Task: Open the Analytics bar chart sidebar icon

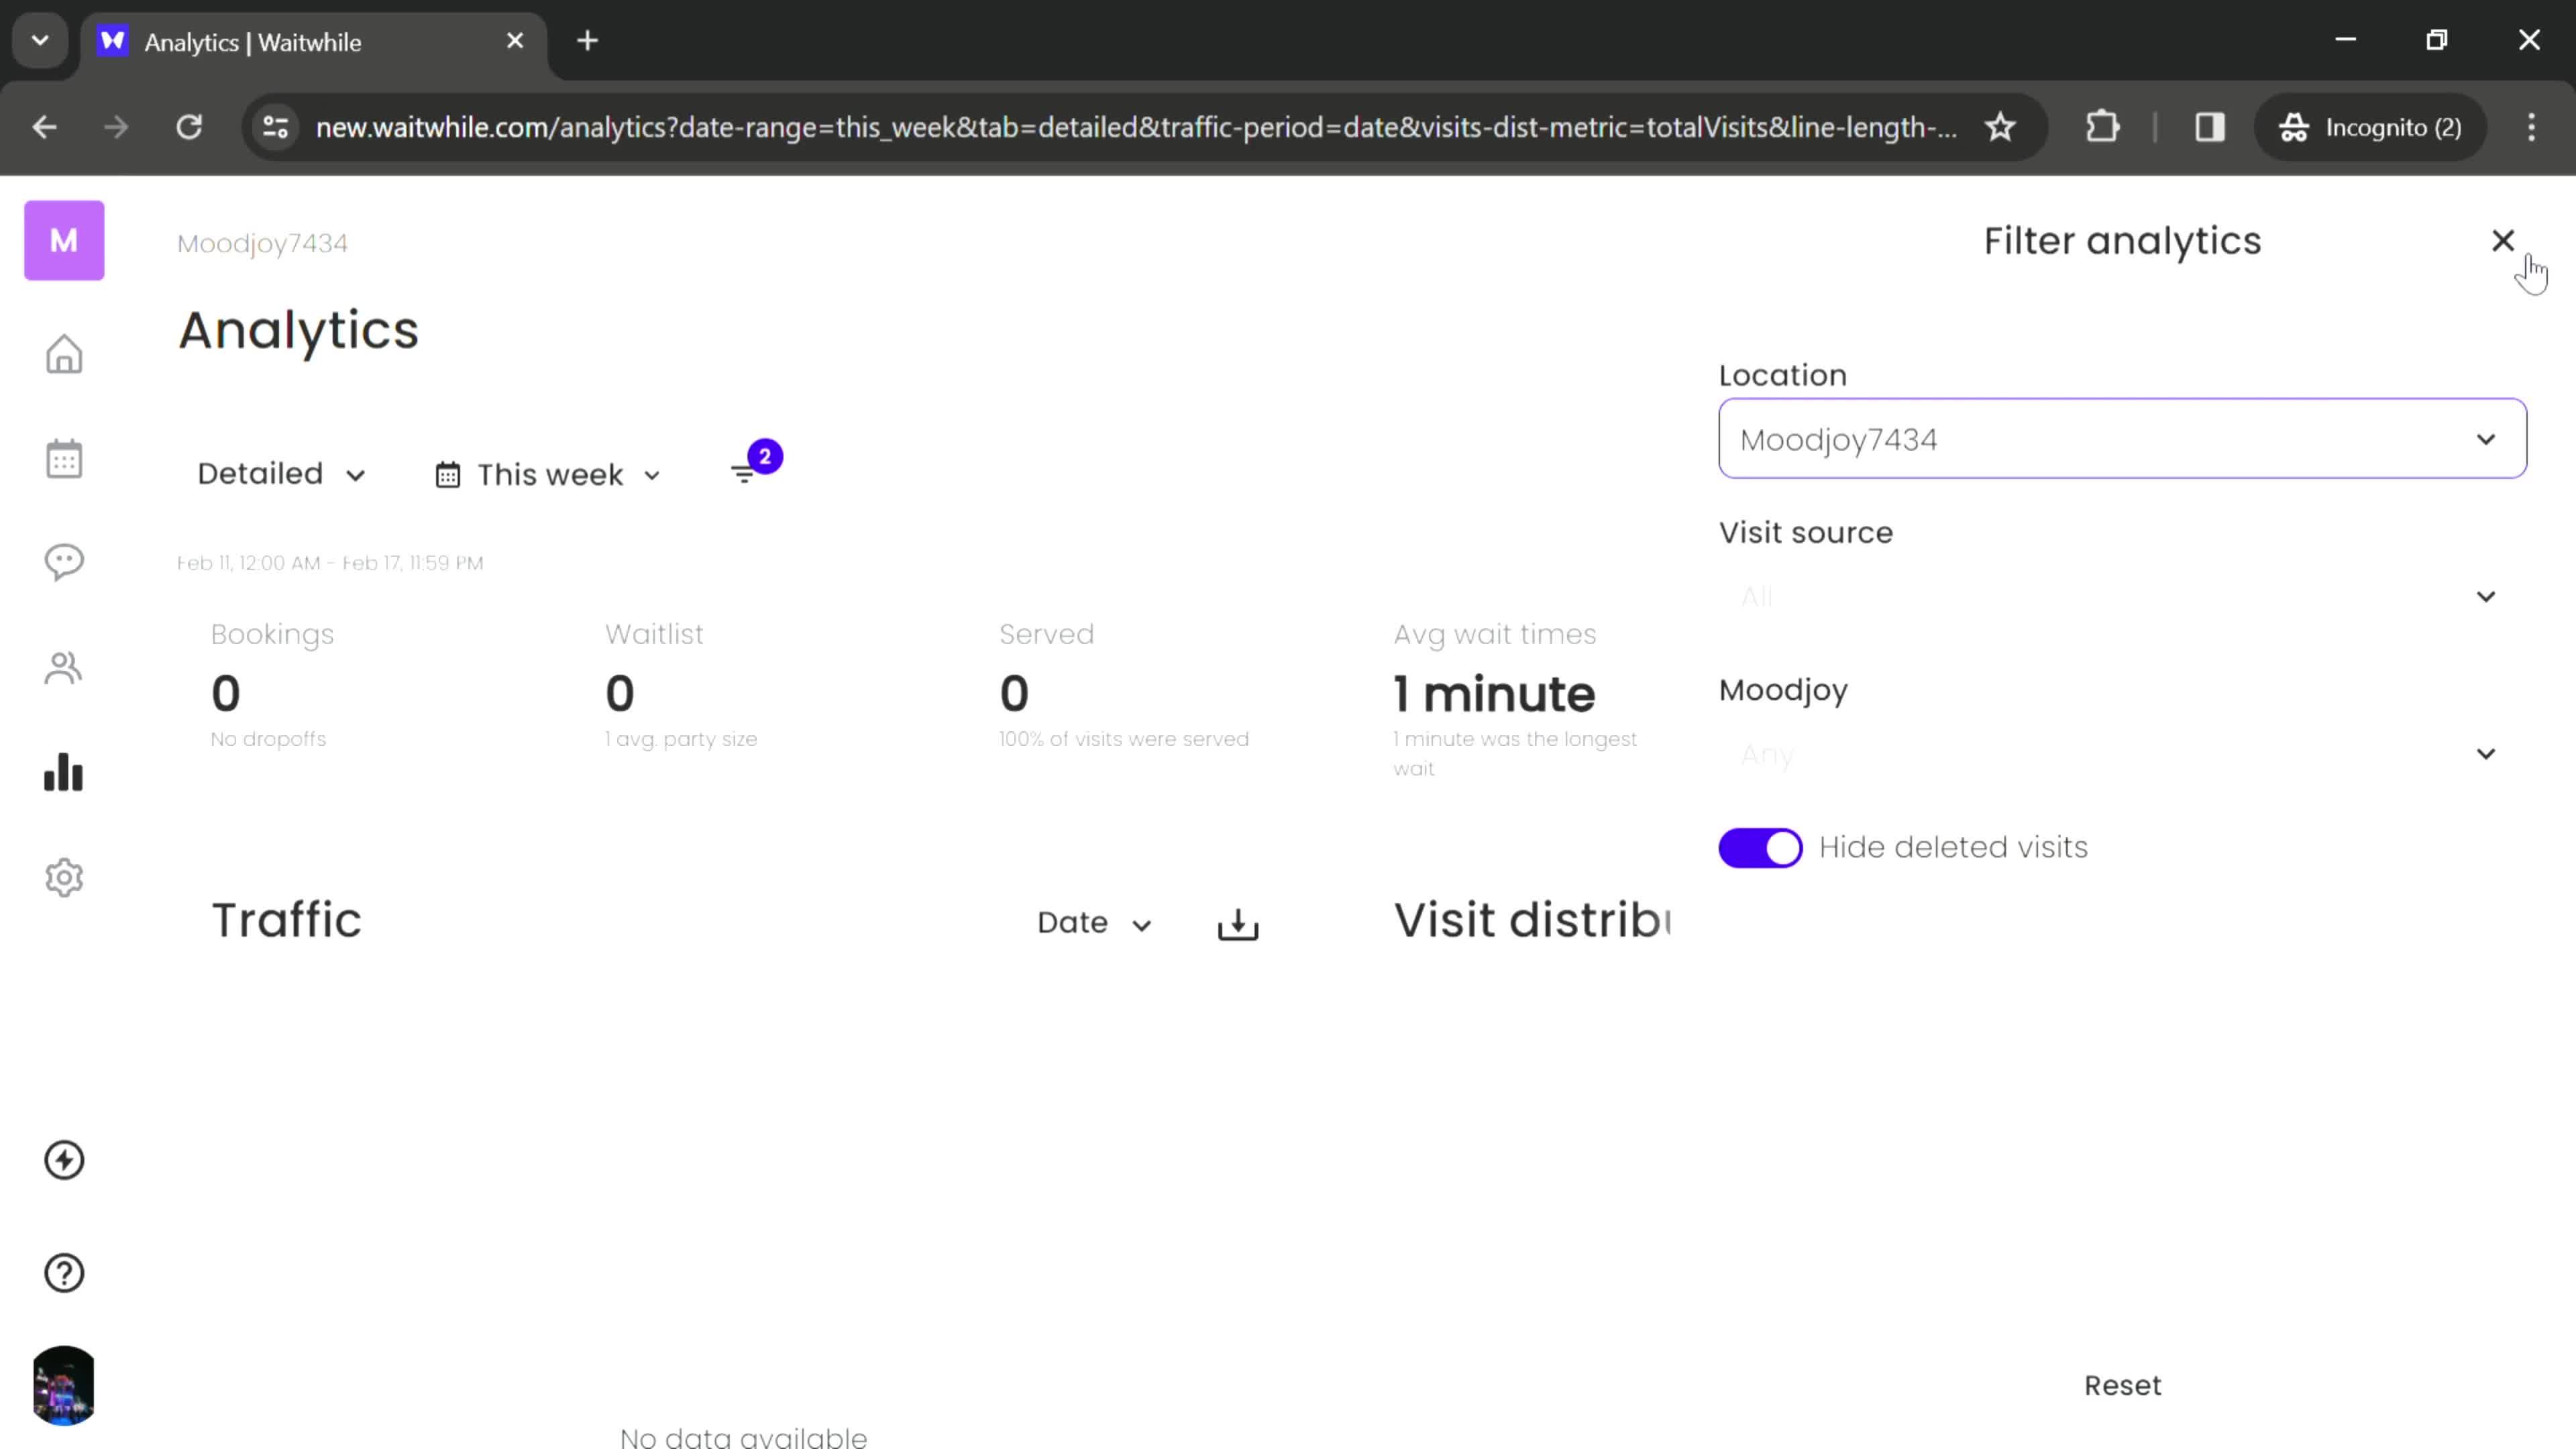Action: point(64,772)
